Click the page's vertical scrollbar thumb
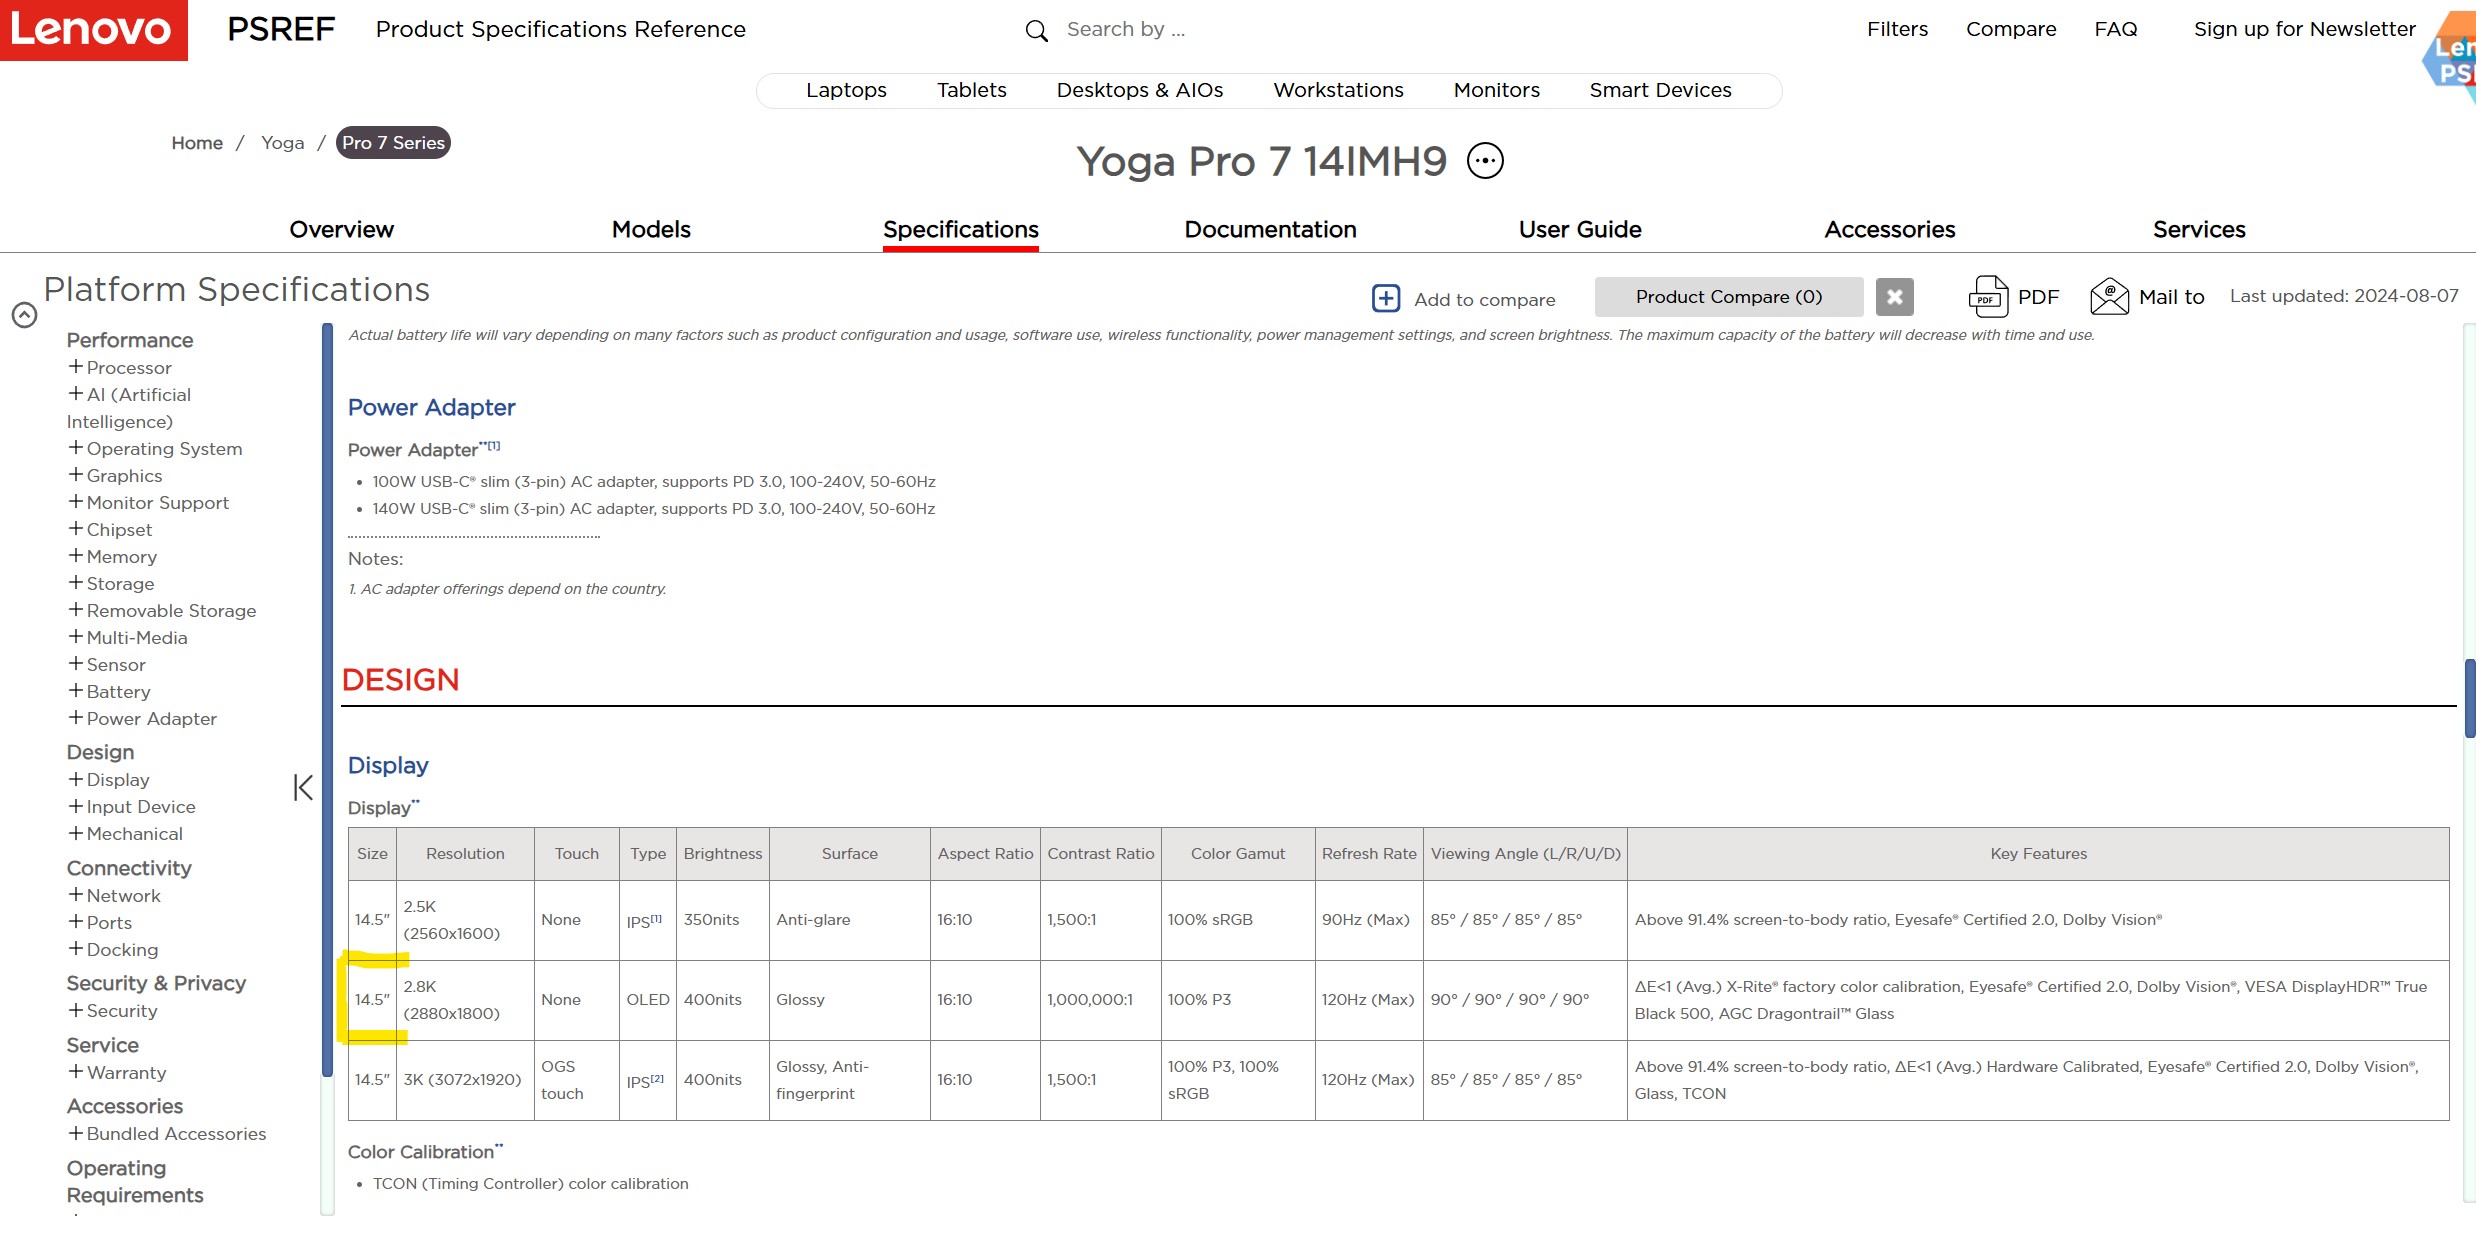Image resolution: width=2476 pixels, height=1237 pixels. [x=2469, y=698]
